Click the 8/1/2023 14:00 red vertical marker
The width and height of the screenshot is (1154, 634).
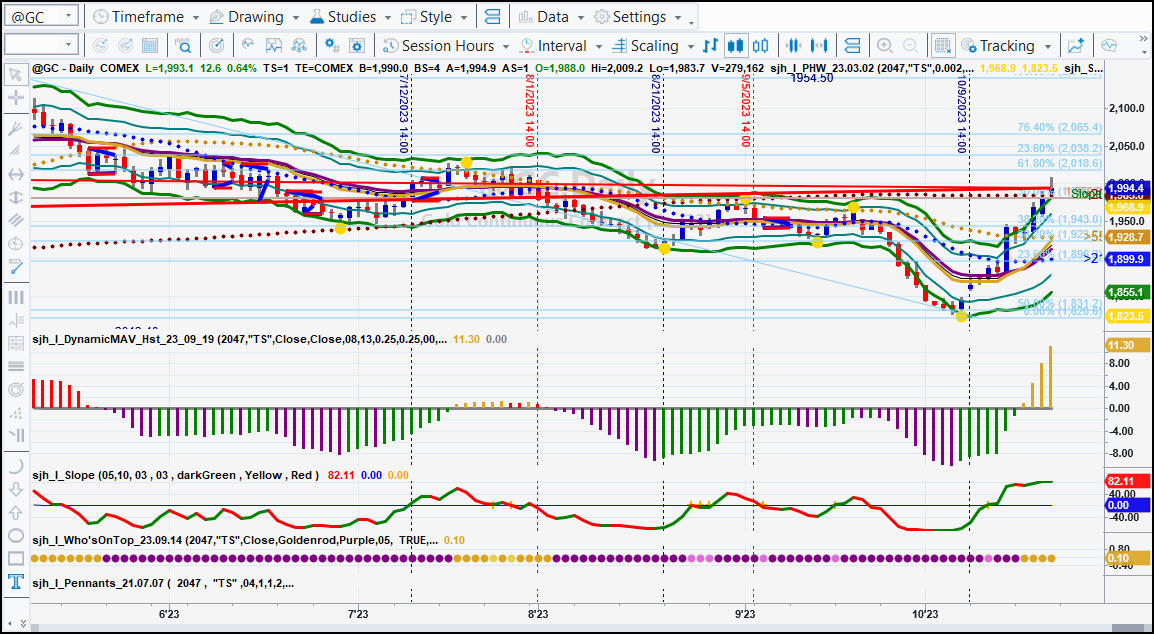(x=529, y=111)
